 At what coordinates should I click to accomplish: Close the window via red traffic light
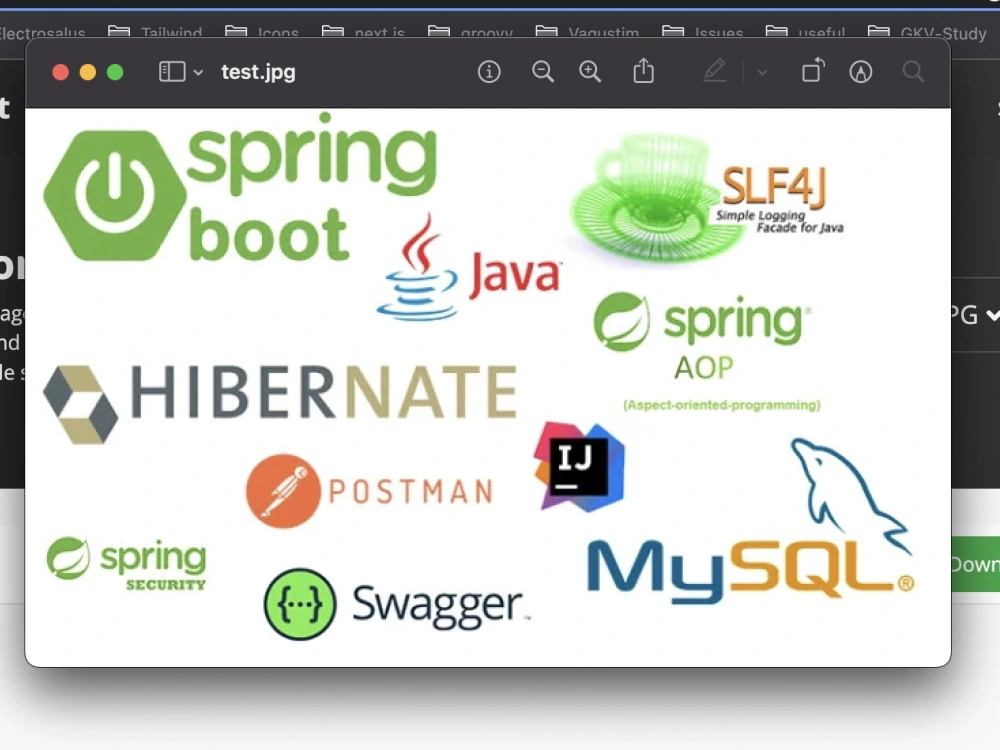point(60,71)
